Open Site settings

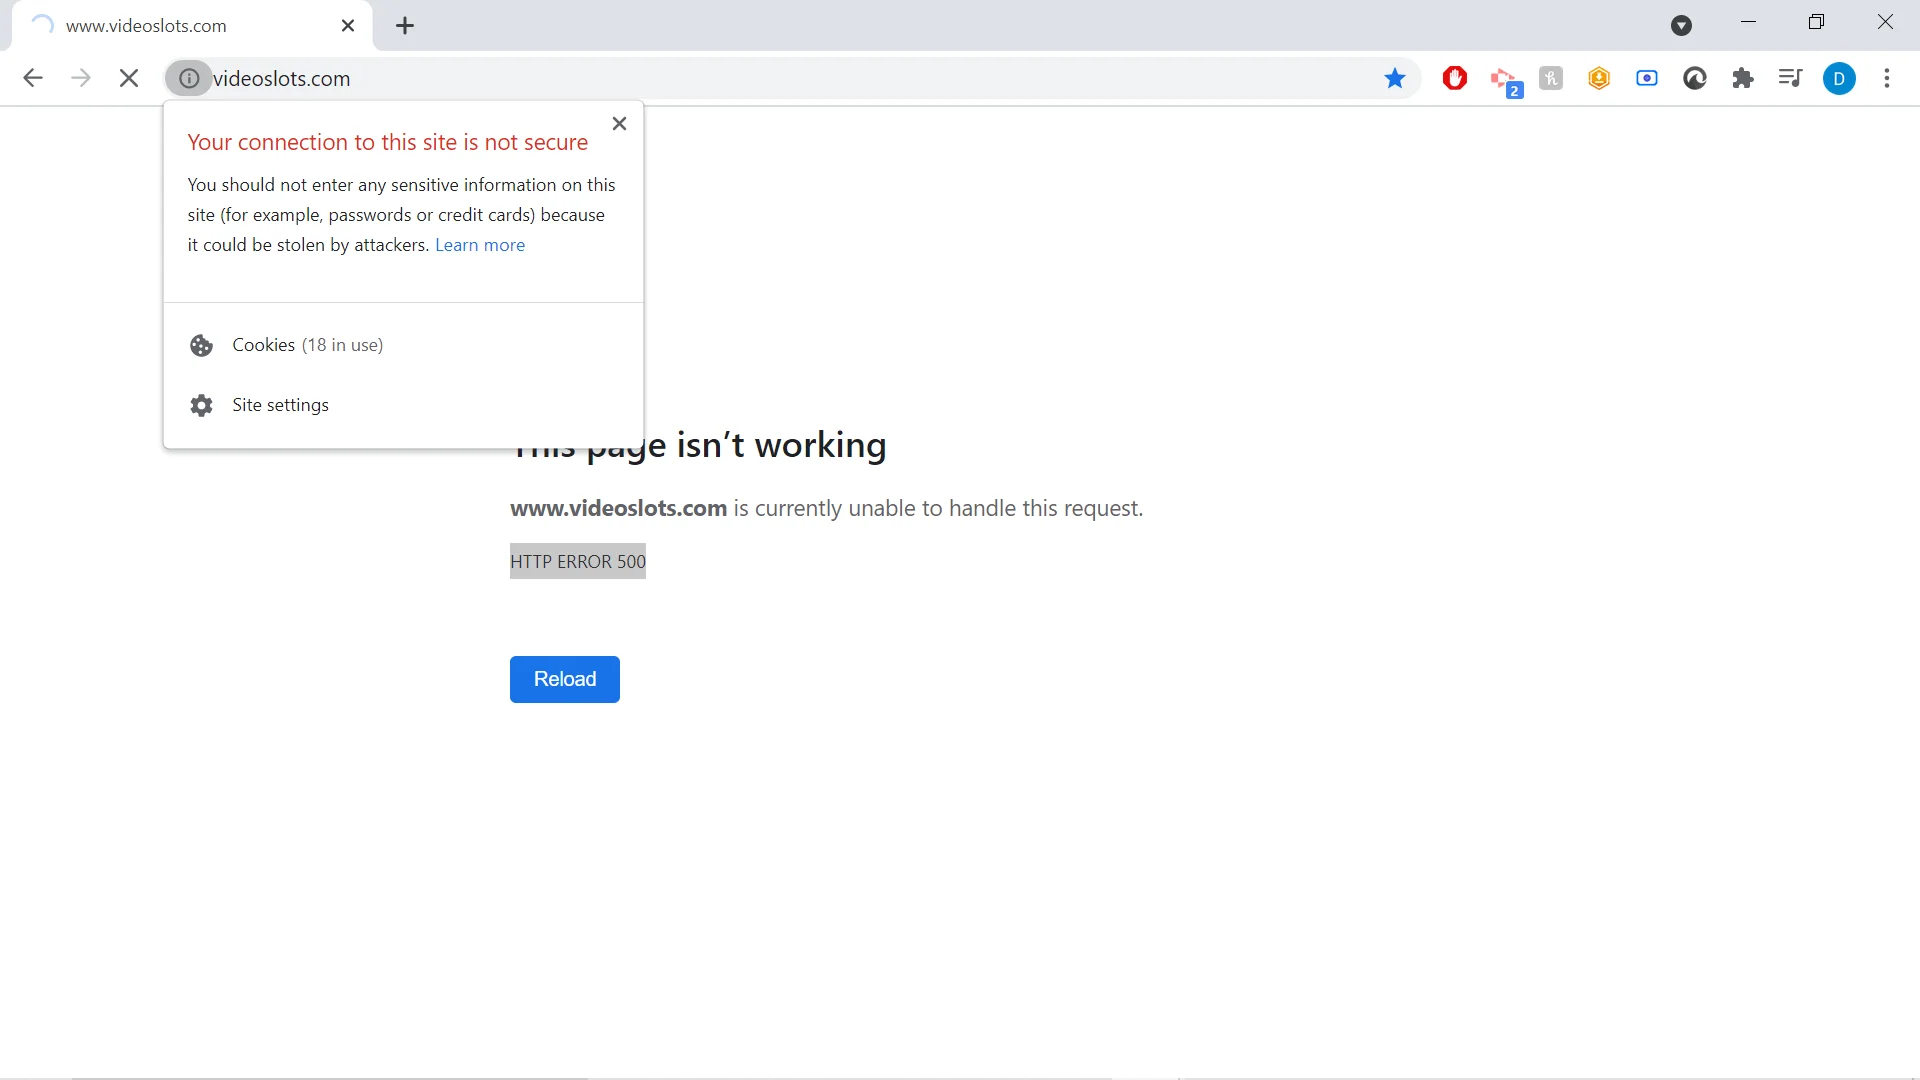click(x=404, y=405)
